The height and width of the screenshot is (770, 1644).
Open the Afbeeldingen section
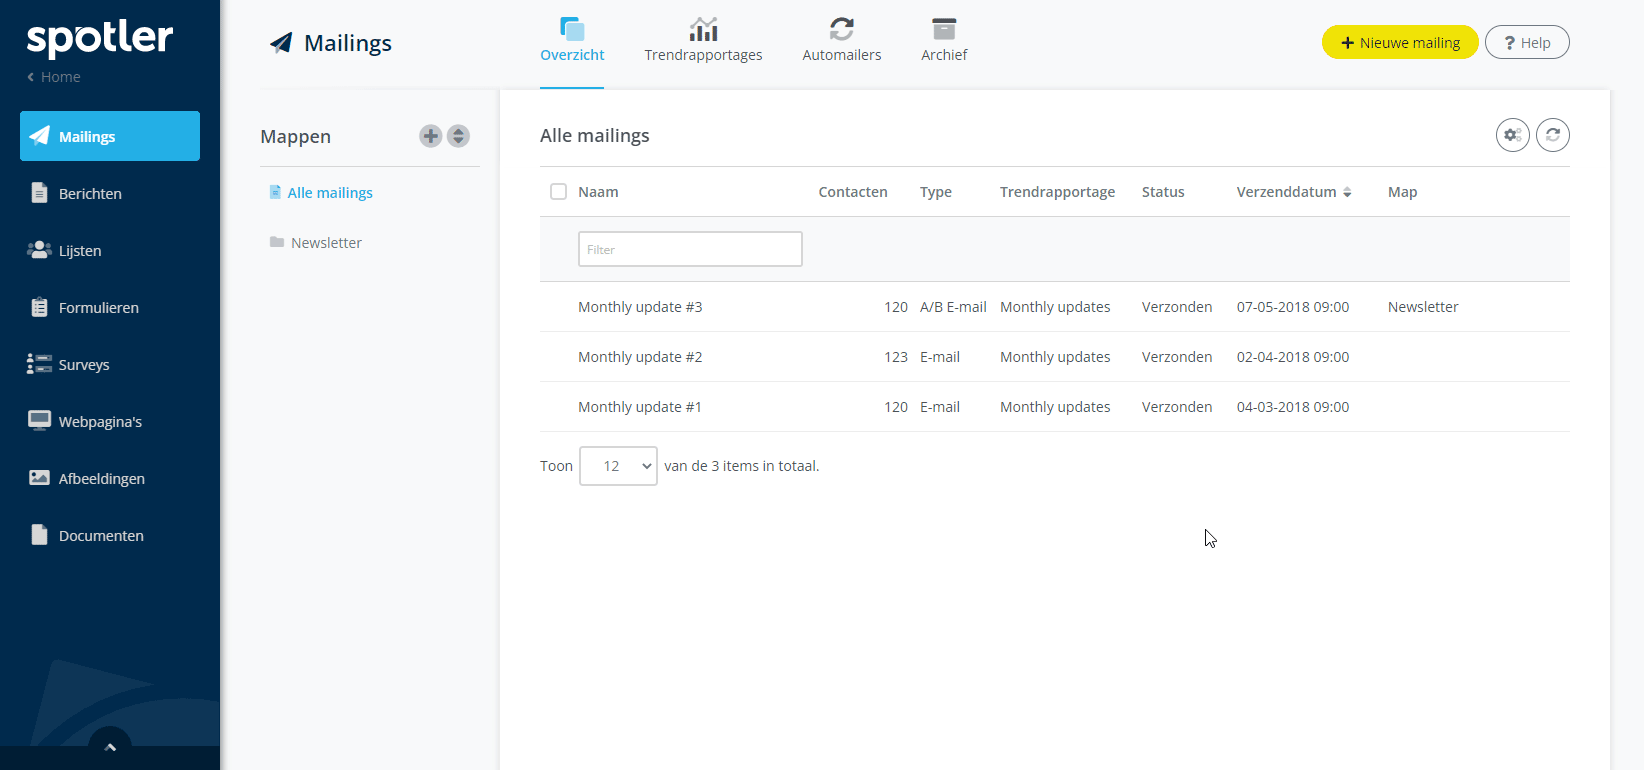110,478
